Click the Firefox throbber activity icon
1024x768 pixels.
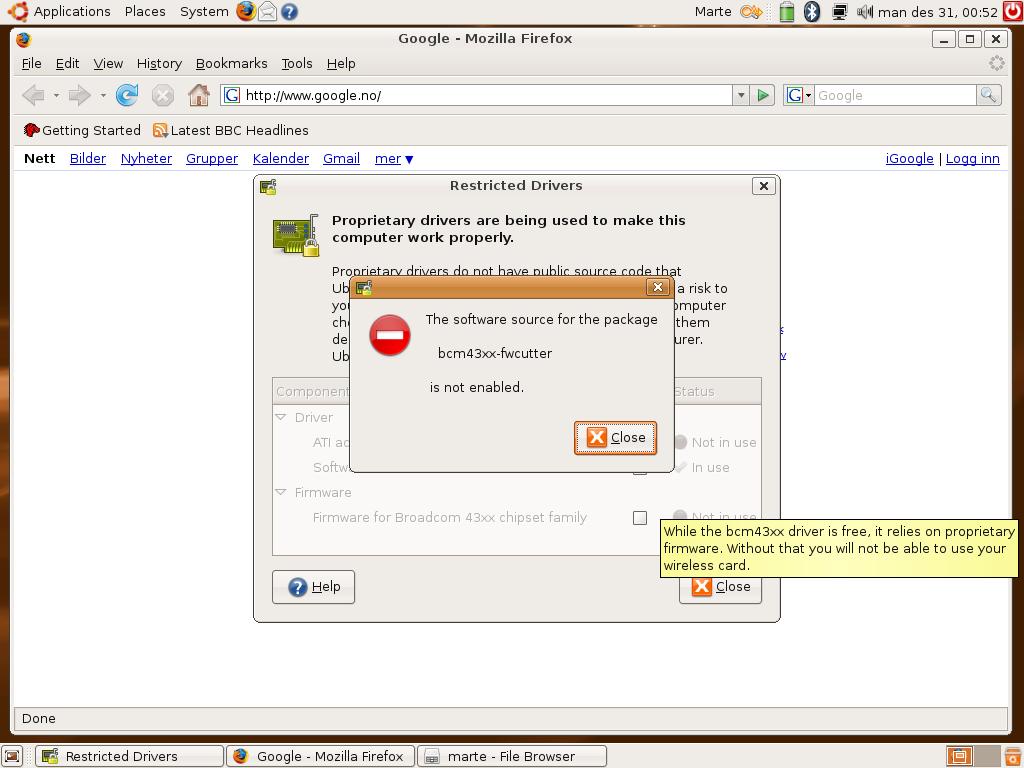pos(996,63)
